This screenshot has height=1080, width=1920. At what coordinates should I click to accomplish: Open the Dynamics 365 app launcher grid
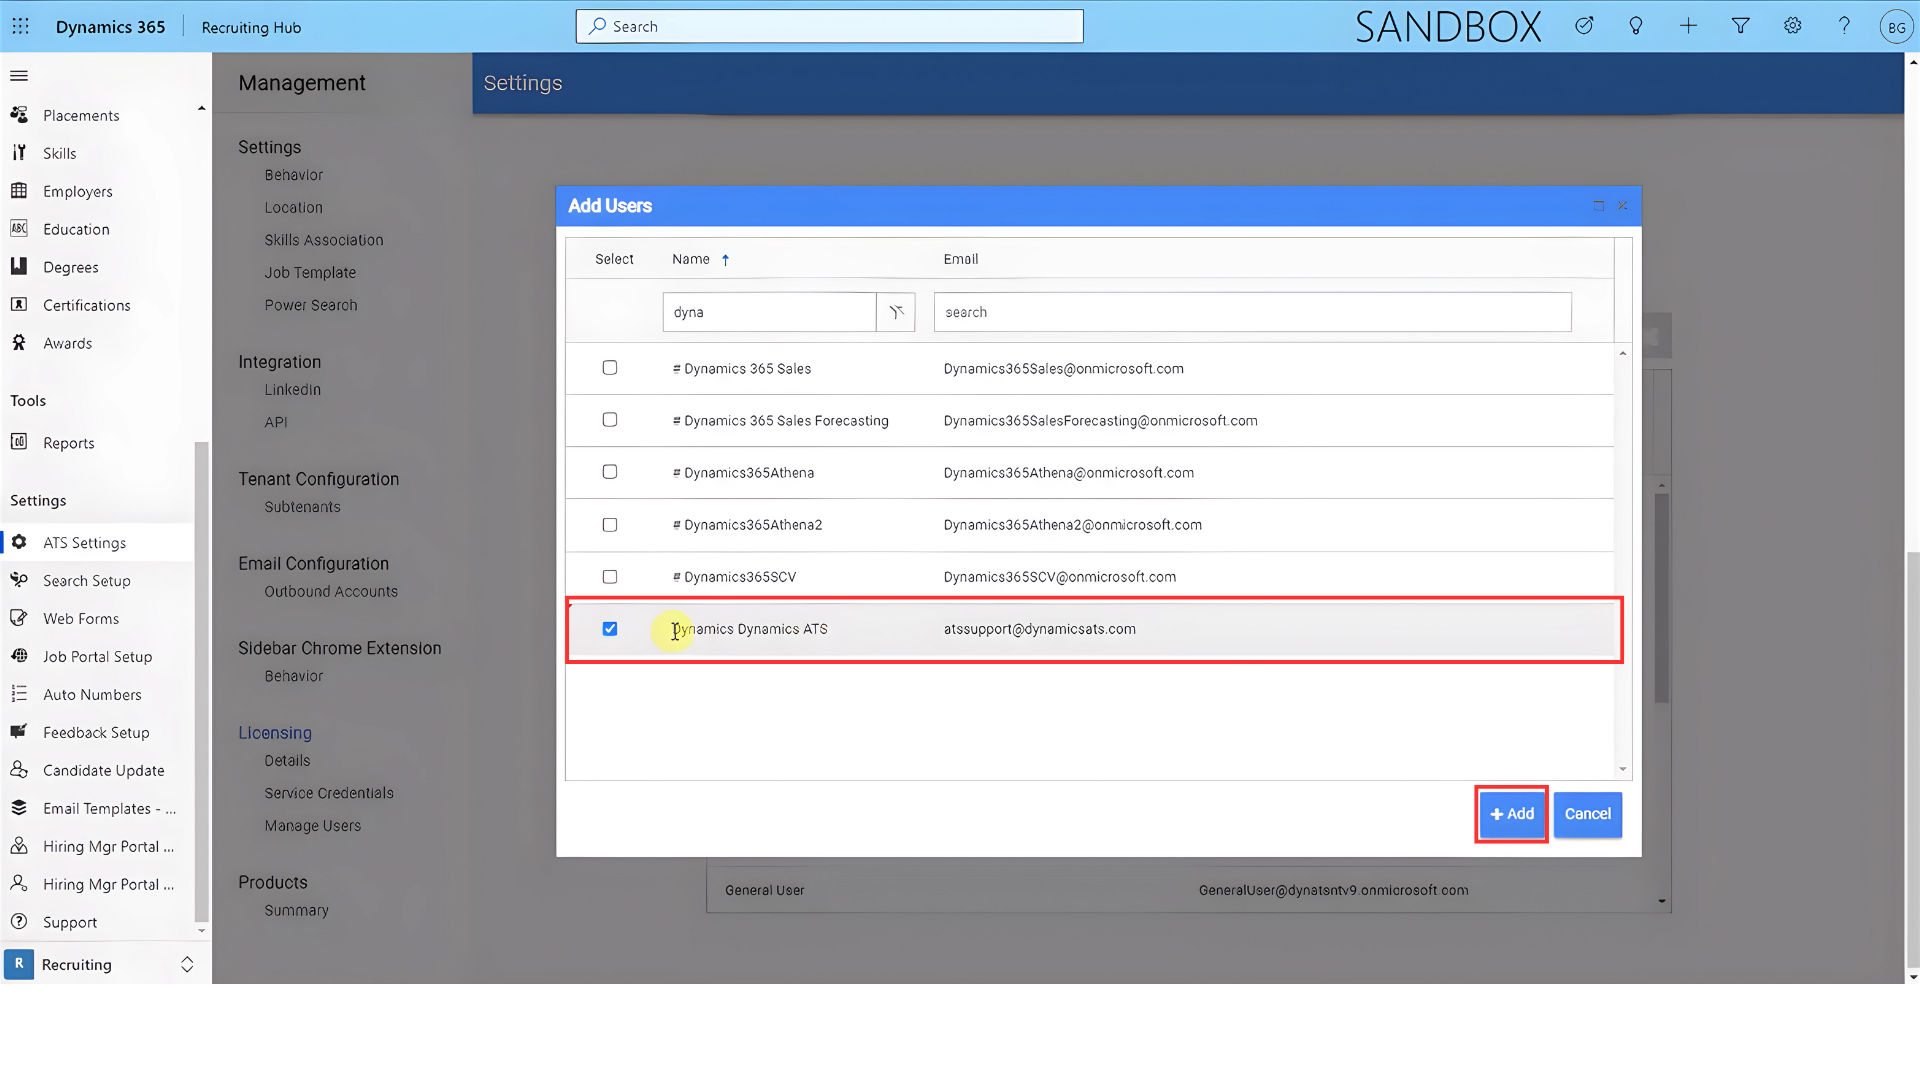click(x=20, y=27)
